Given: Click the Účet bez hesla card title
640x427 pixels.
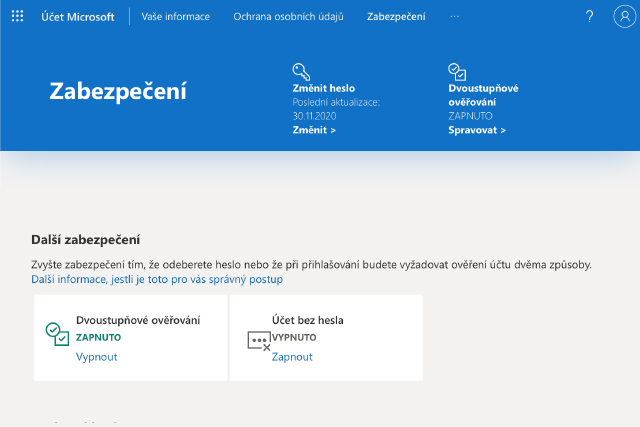Looking at the screenshot, I should coord(308,320).
